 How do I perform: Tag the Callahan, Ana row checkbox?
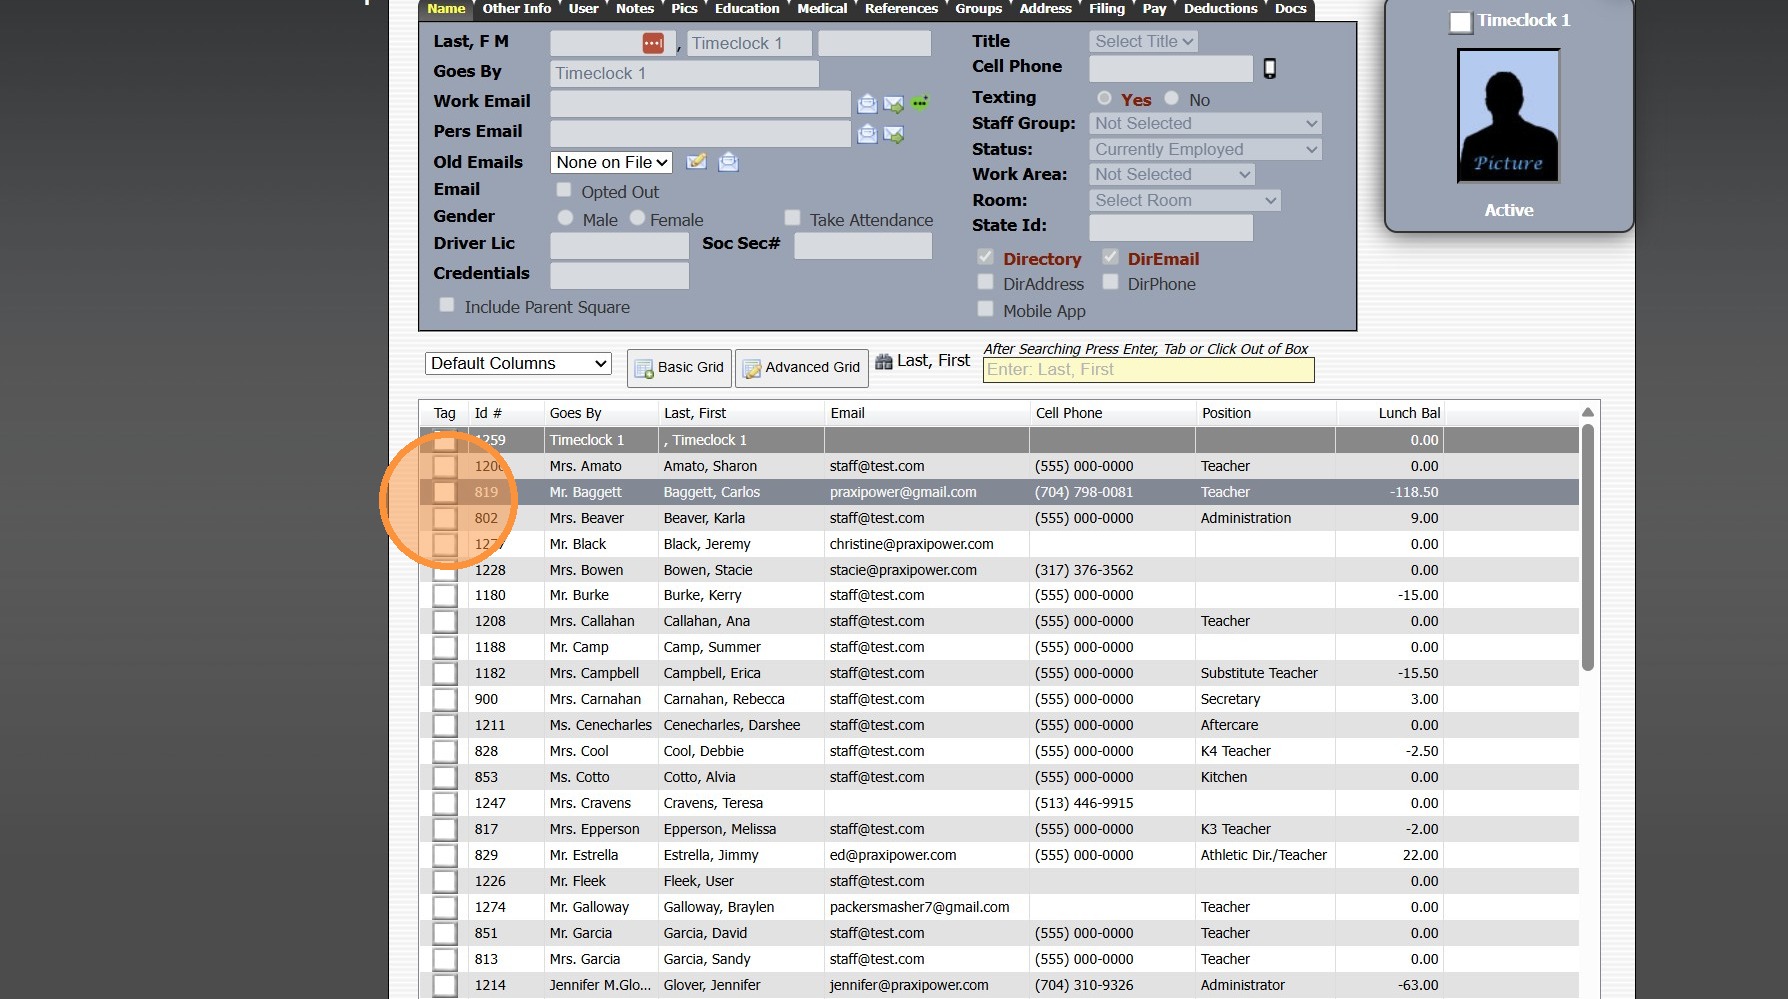tap(445, 622)
